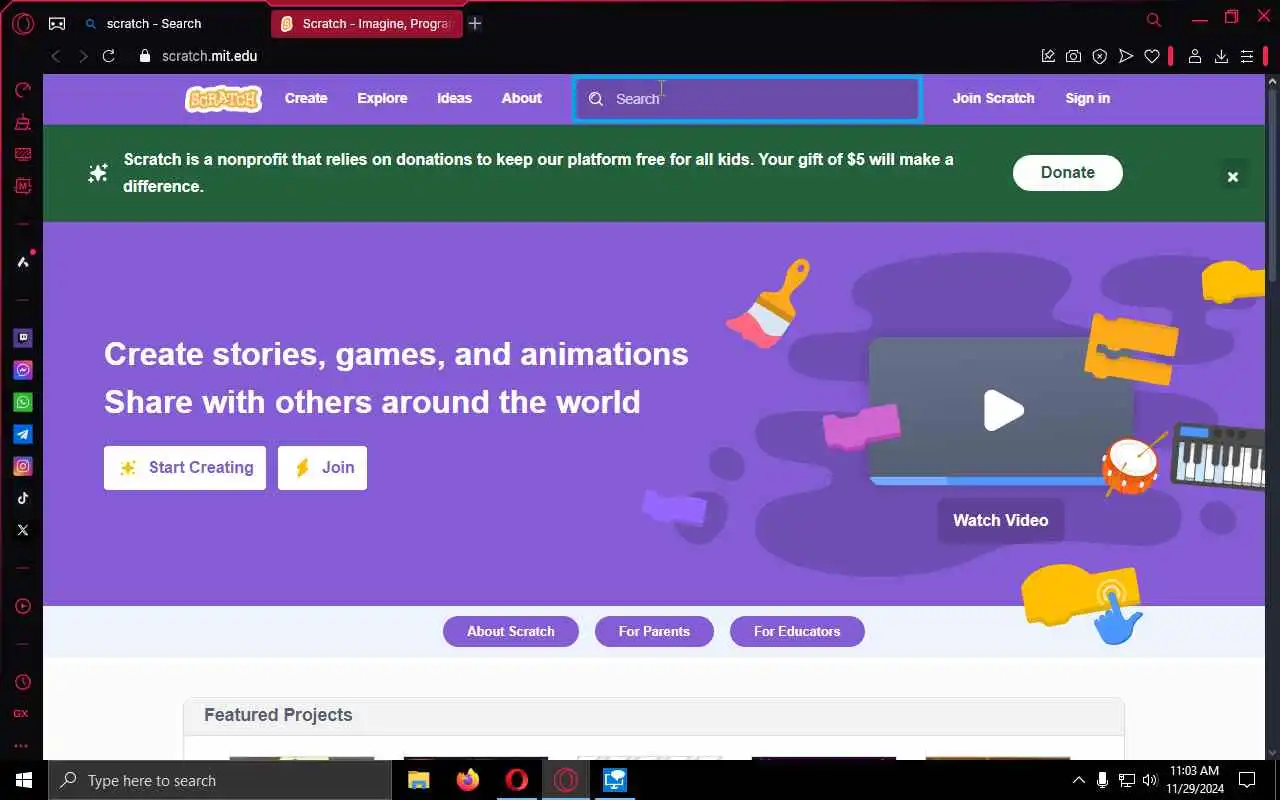Open the workspaces icon in tab bar
The image size is (1280, 800).
(x=57, y=23)
